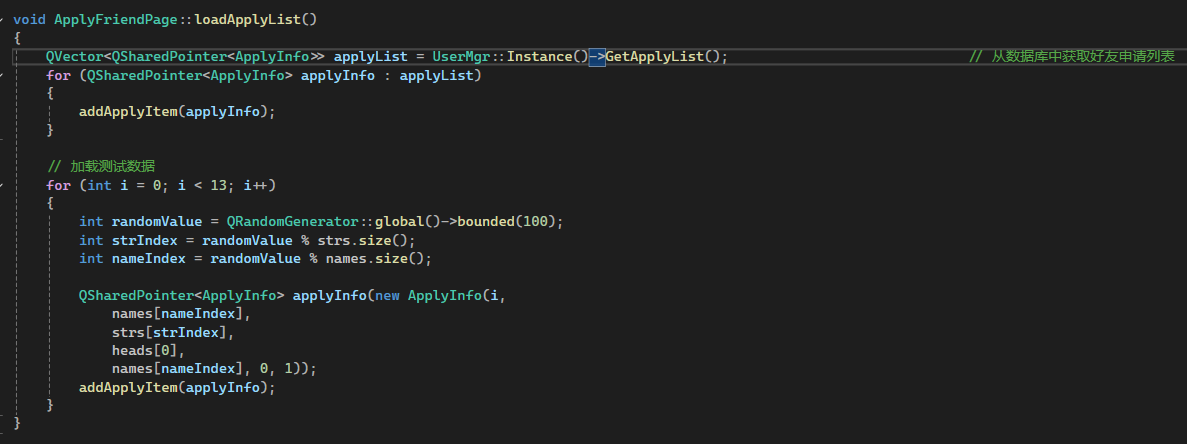Image resolution: width=1187 pixels, height=444 pixels.
Task: Click the new keyword before ApplyInfo
Action: [387, 296]
